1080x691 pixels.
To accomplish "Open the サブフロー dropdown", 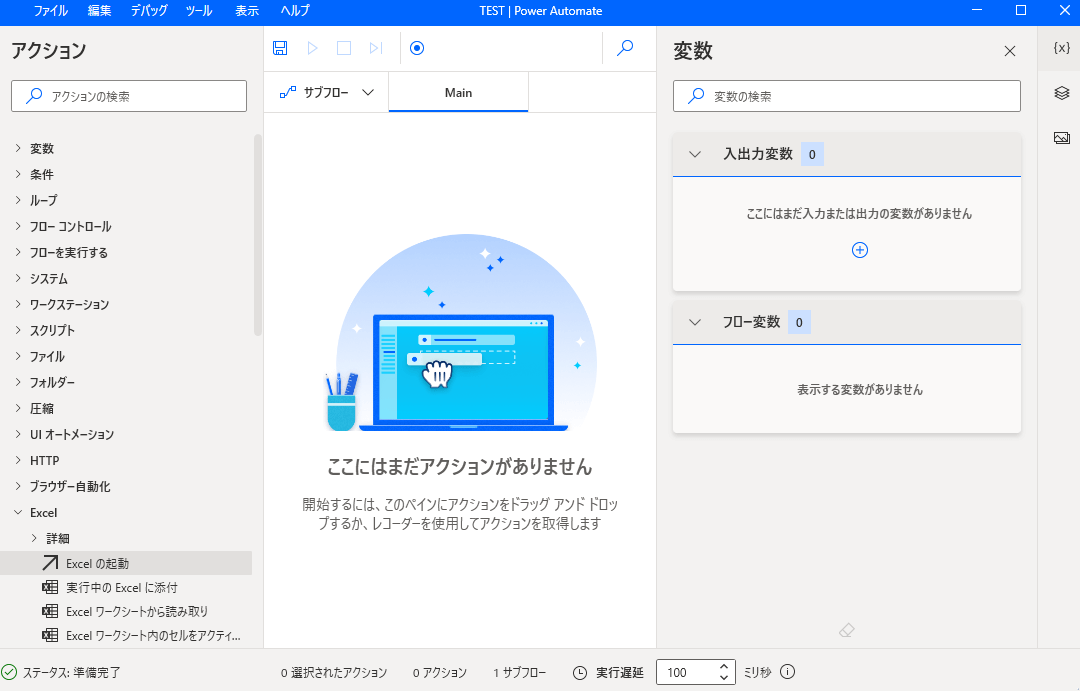I will pyautogui.click(x=326, y=92).
